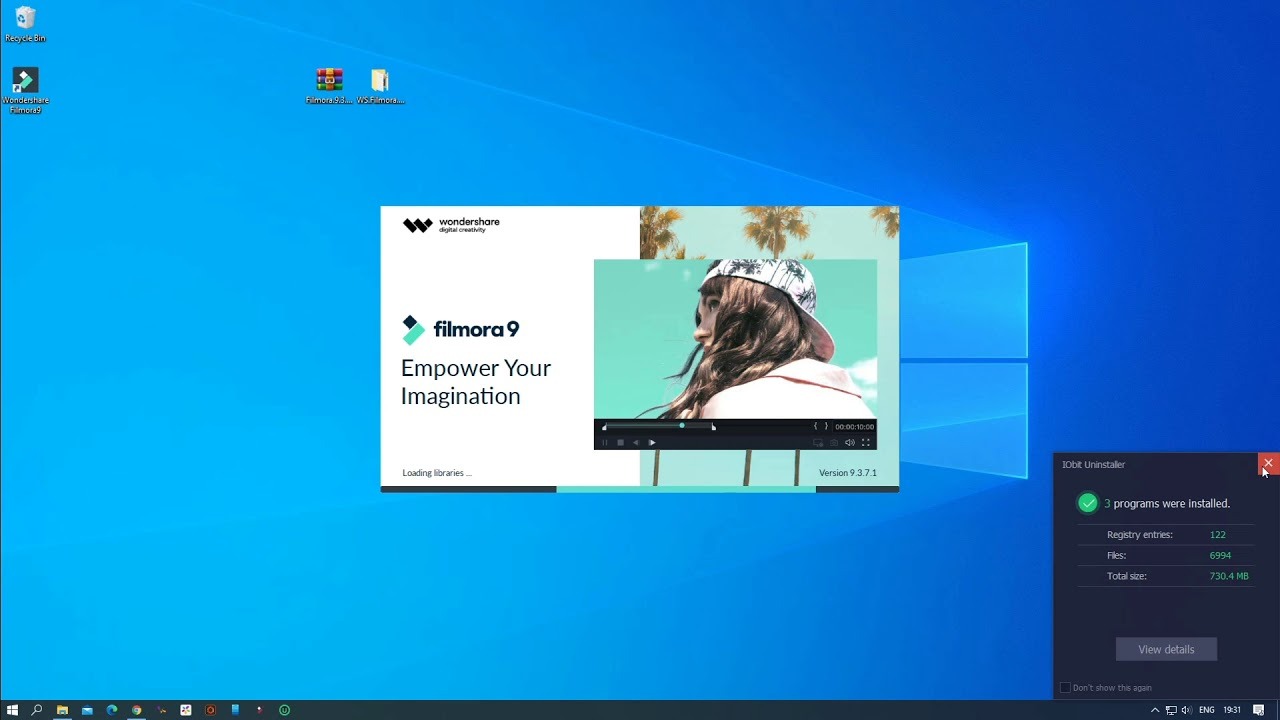Open File Explorer from the taskbar
Image resolution: width=1280 pixels, height=720 pixels.
(62, 710)
